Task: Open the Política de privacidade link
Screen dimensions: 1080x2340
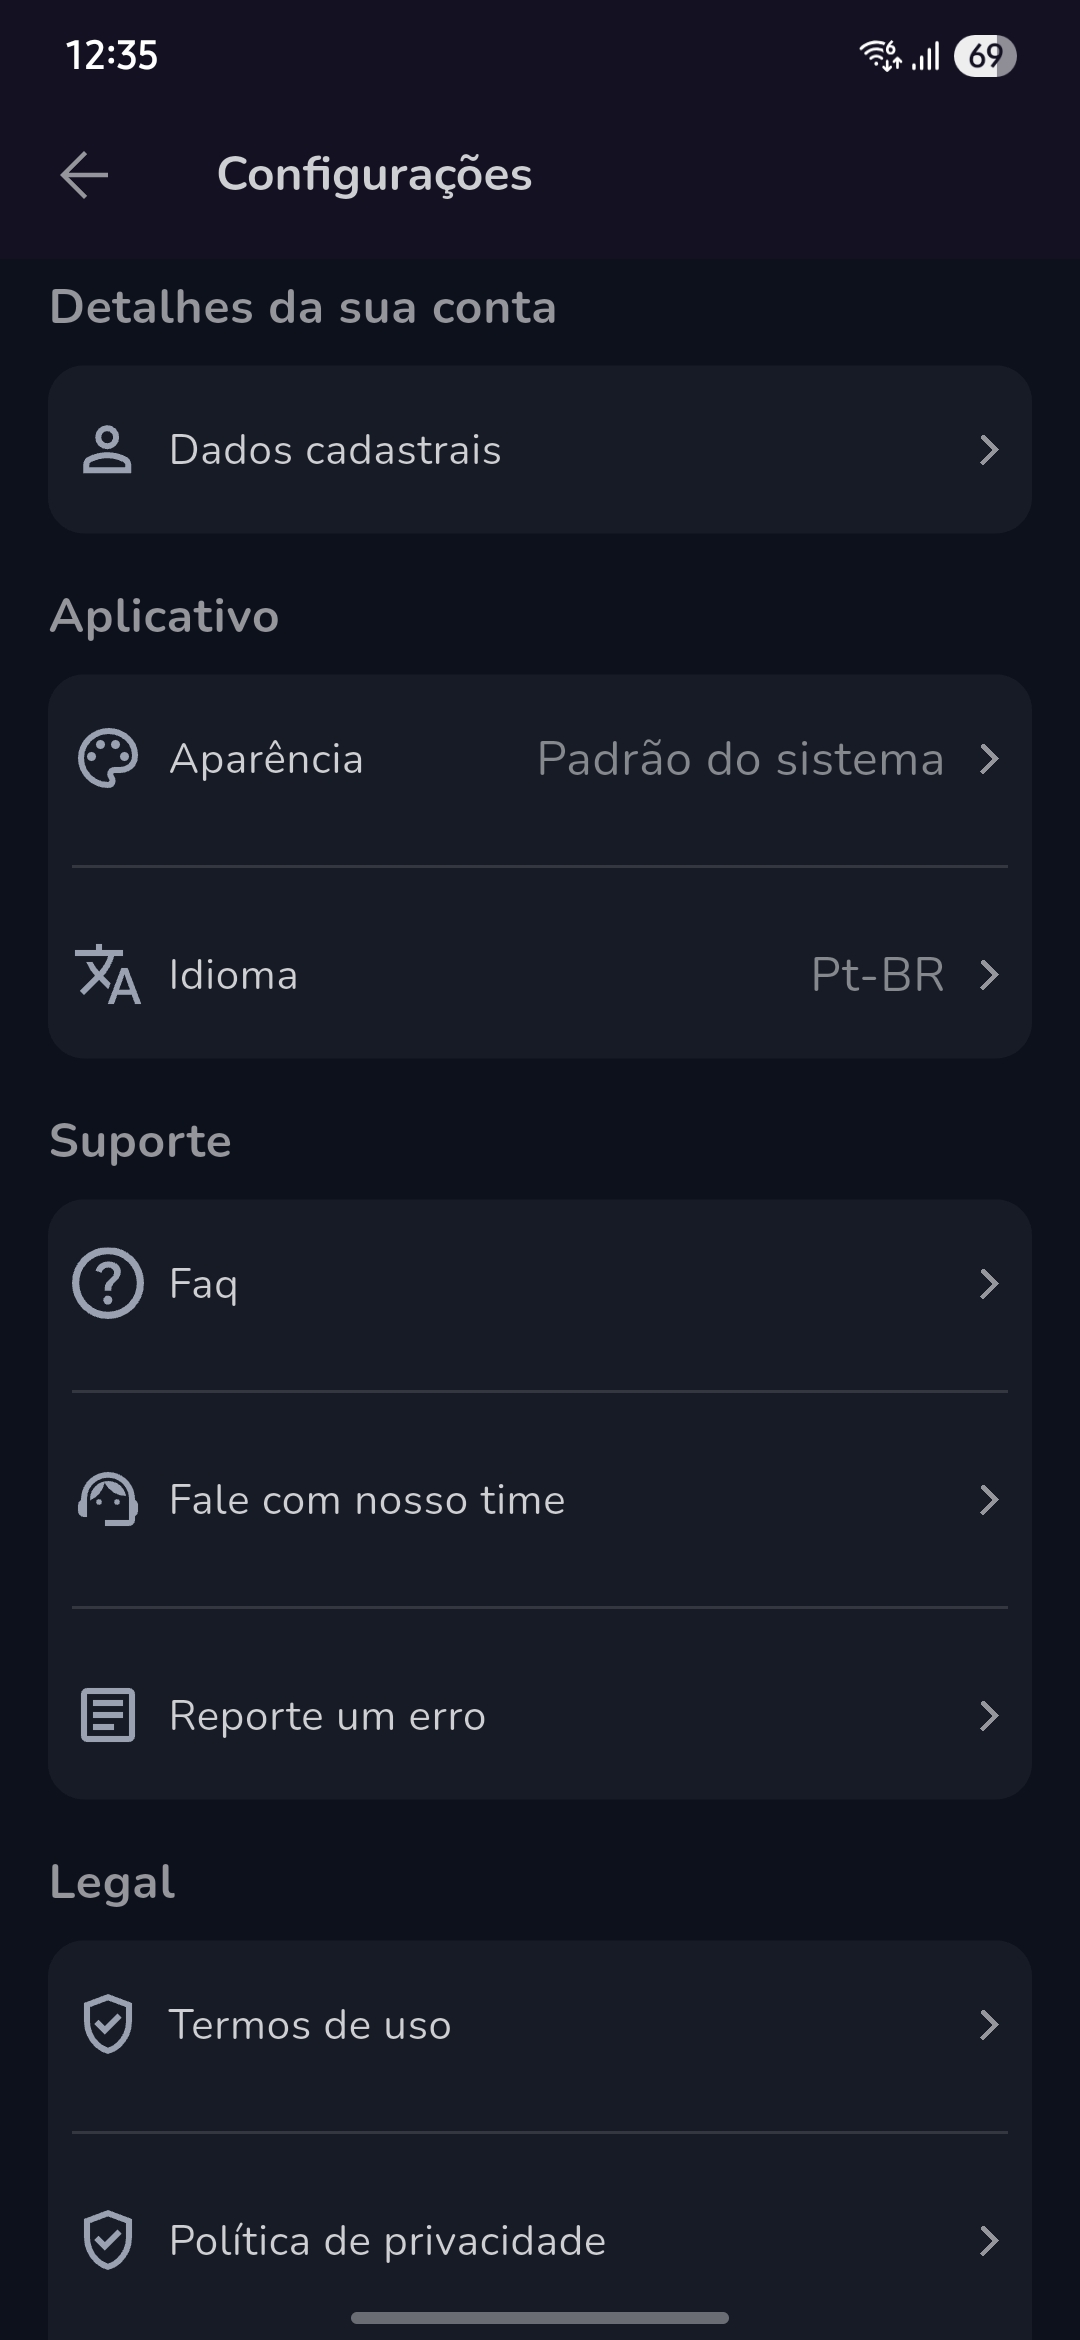Action: tap(387, 2241)
